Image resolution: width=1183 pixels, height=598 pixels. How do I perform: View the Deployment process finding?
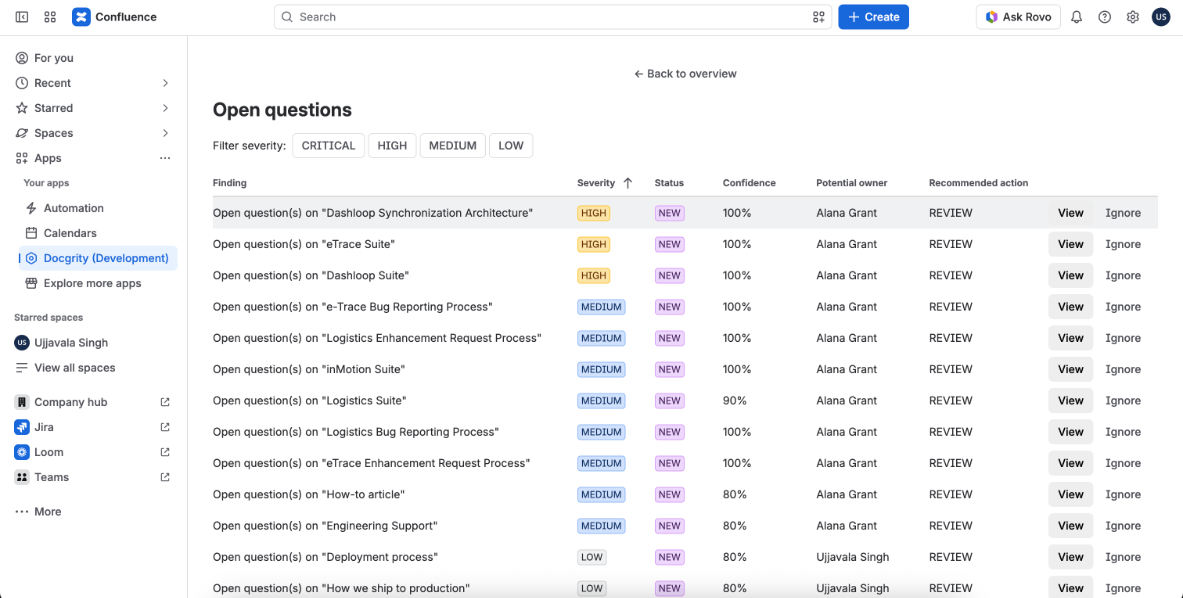tap(1071, 557)
